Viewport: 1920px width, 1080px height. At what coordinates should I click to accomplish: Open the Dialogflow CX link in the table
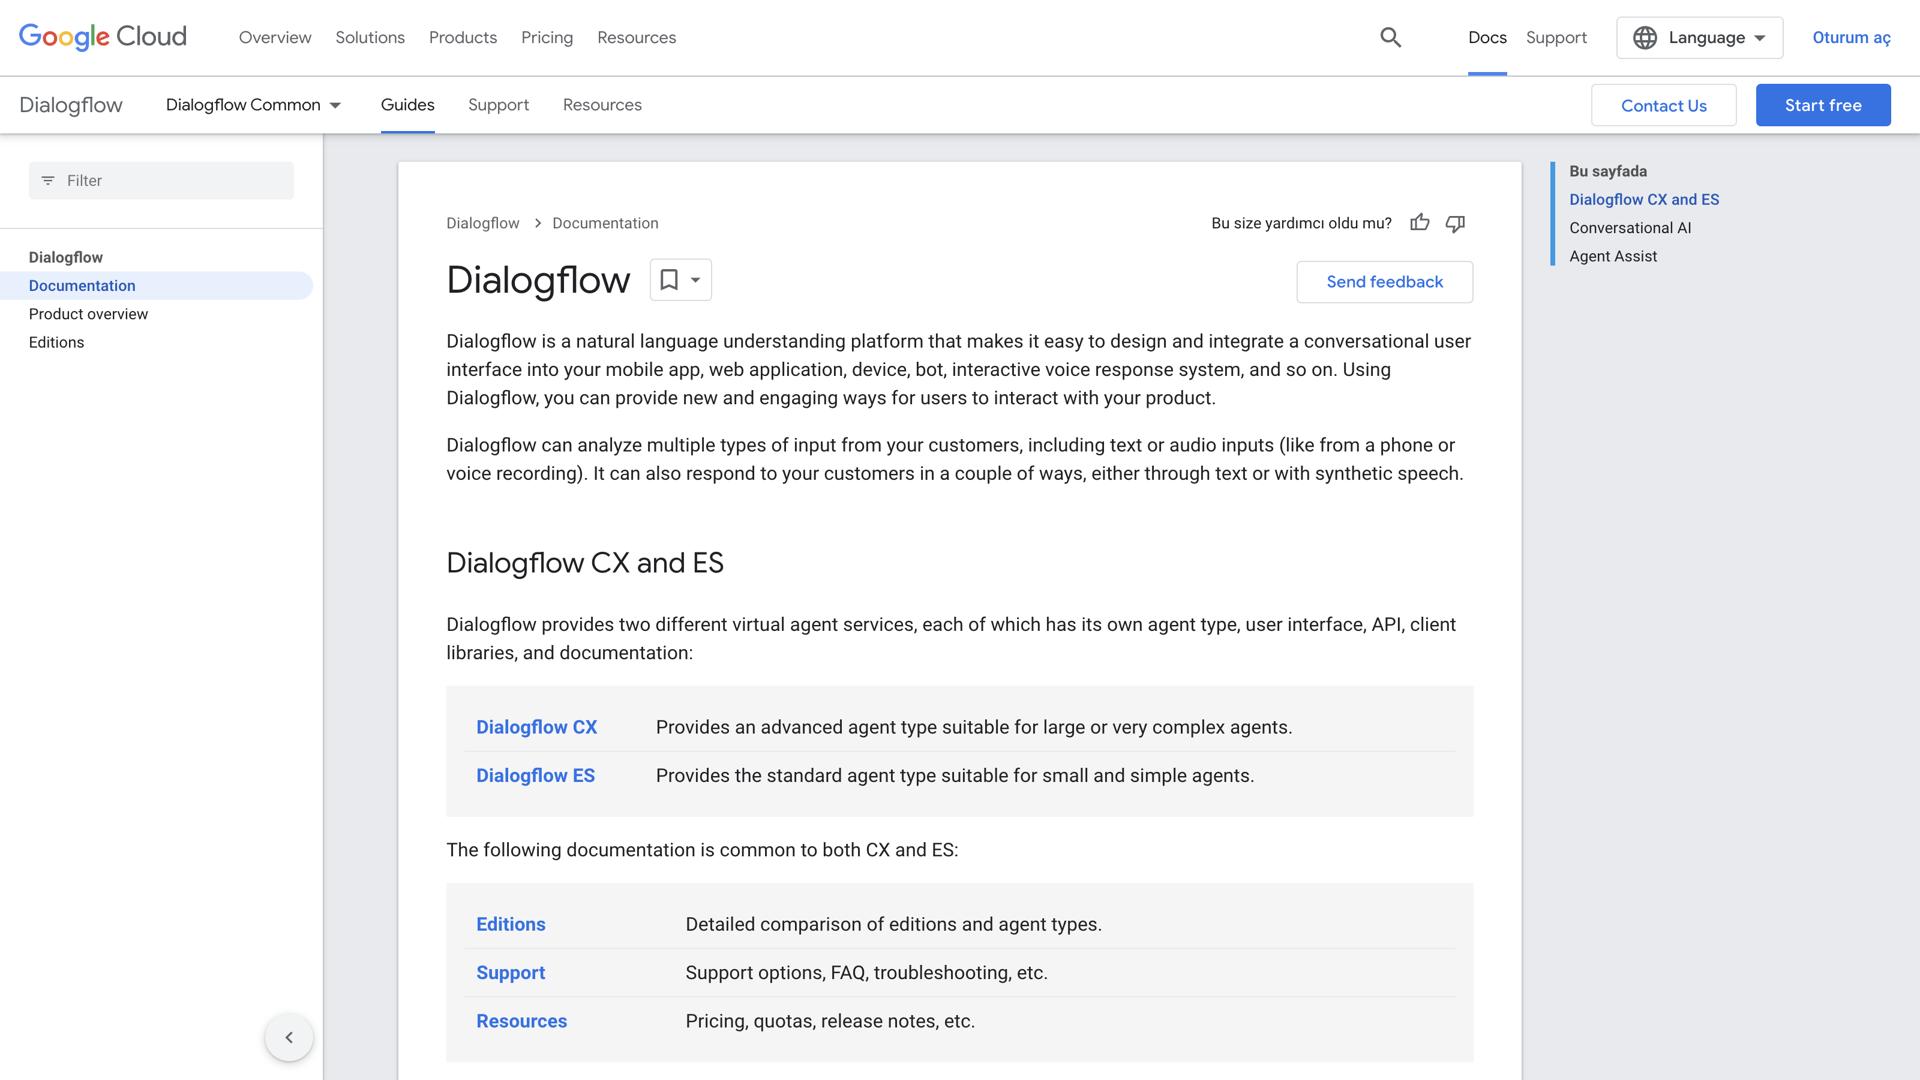coord(536,727)
